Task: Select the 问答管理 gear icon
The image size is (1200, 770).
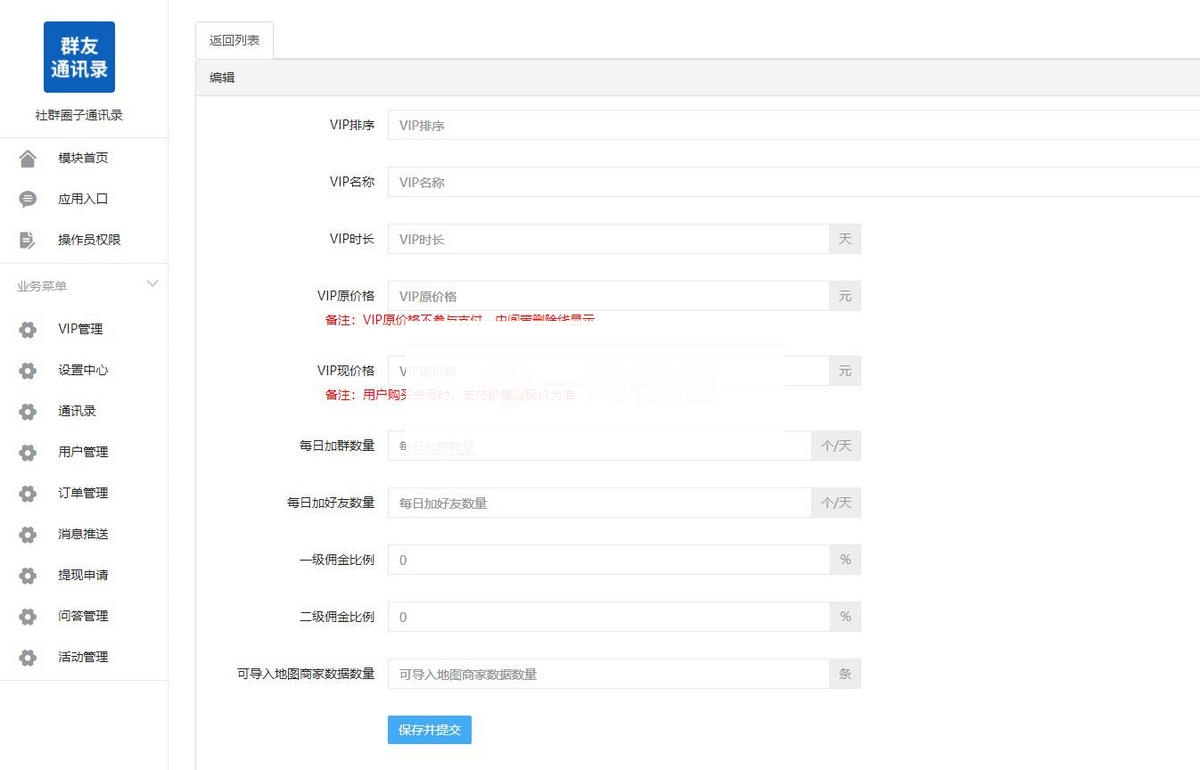Action: click(28, 616)
